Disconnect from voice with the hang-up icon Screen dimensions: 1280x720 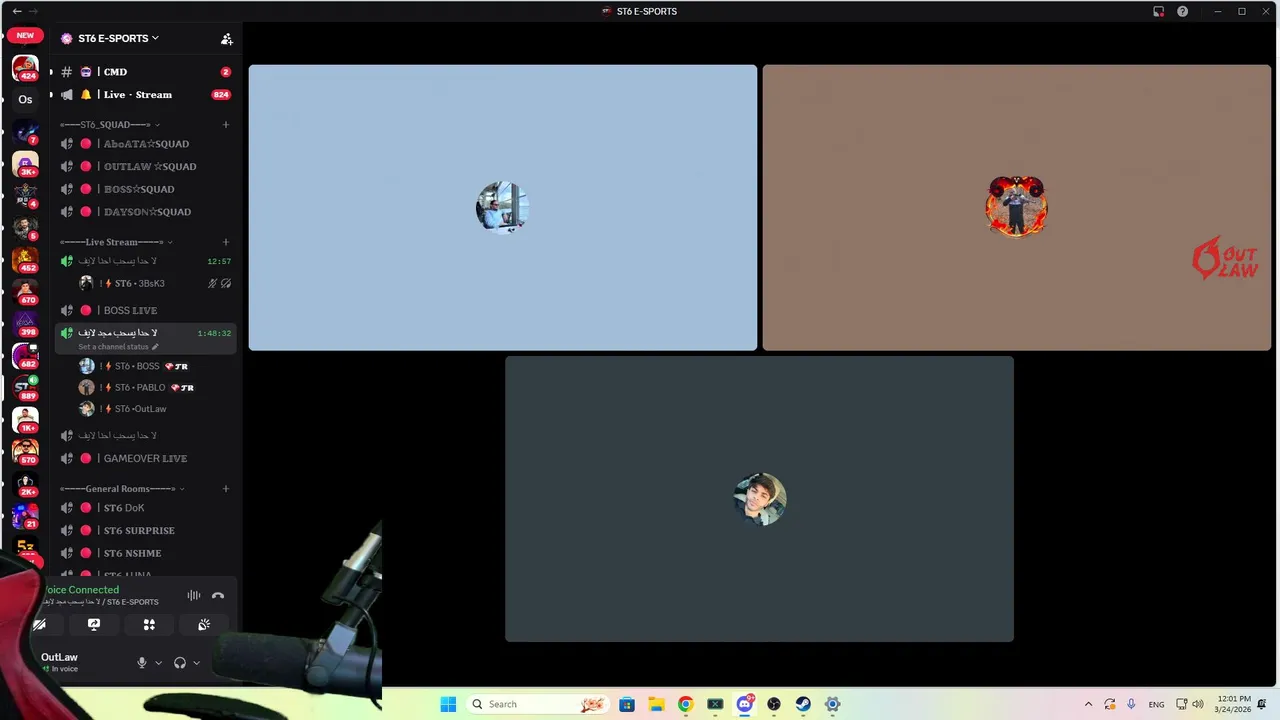218,596
